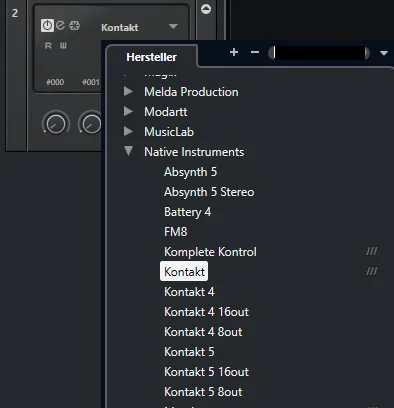Enable Write automation (W) on the slot
This screenshot has height=408, width=394.
(63, 46)
